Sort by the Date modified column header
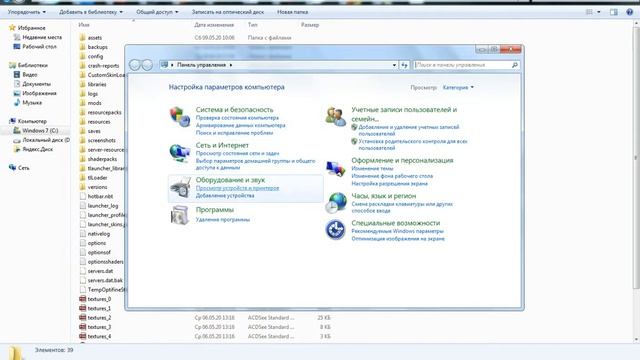 [214, 25]
